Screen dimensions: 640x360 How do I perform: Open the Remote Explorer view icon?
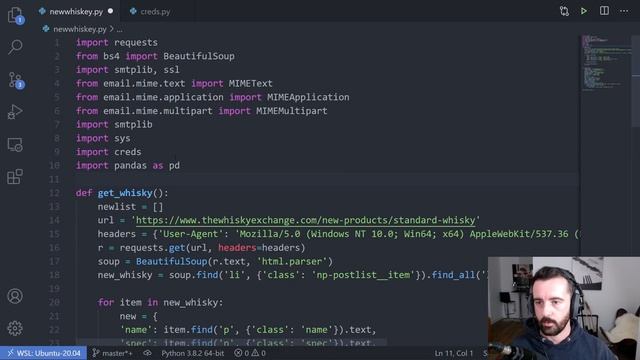coord(15,144)
